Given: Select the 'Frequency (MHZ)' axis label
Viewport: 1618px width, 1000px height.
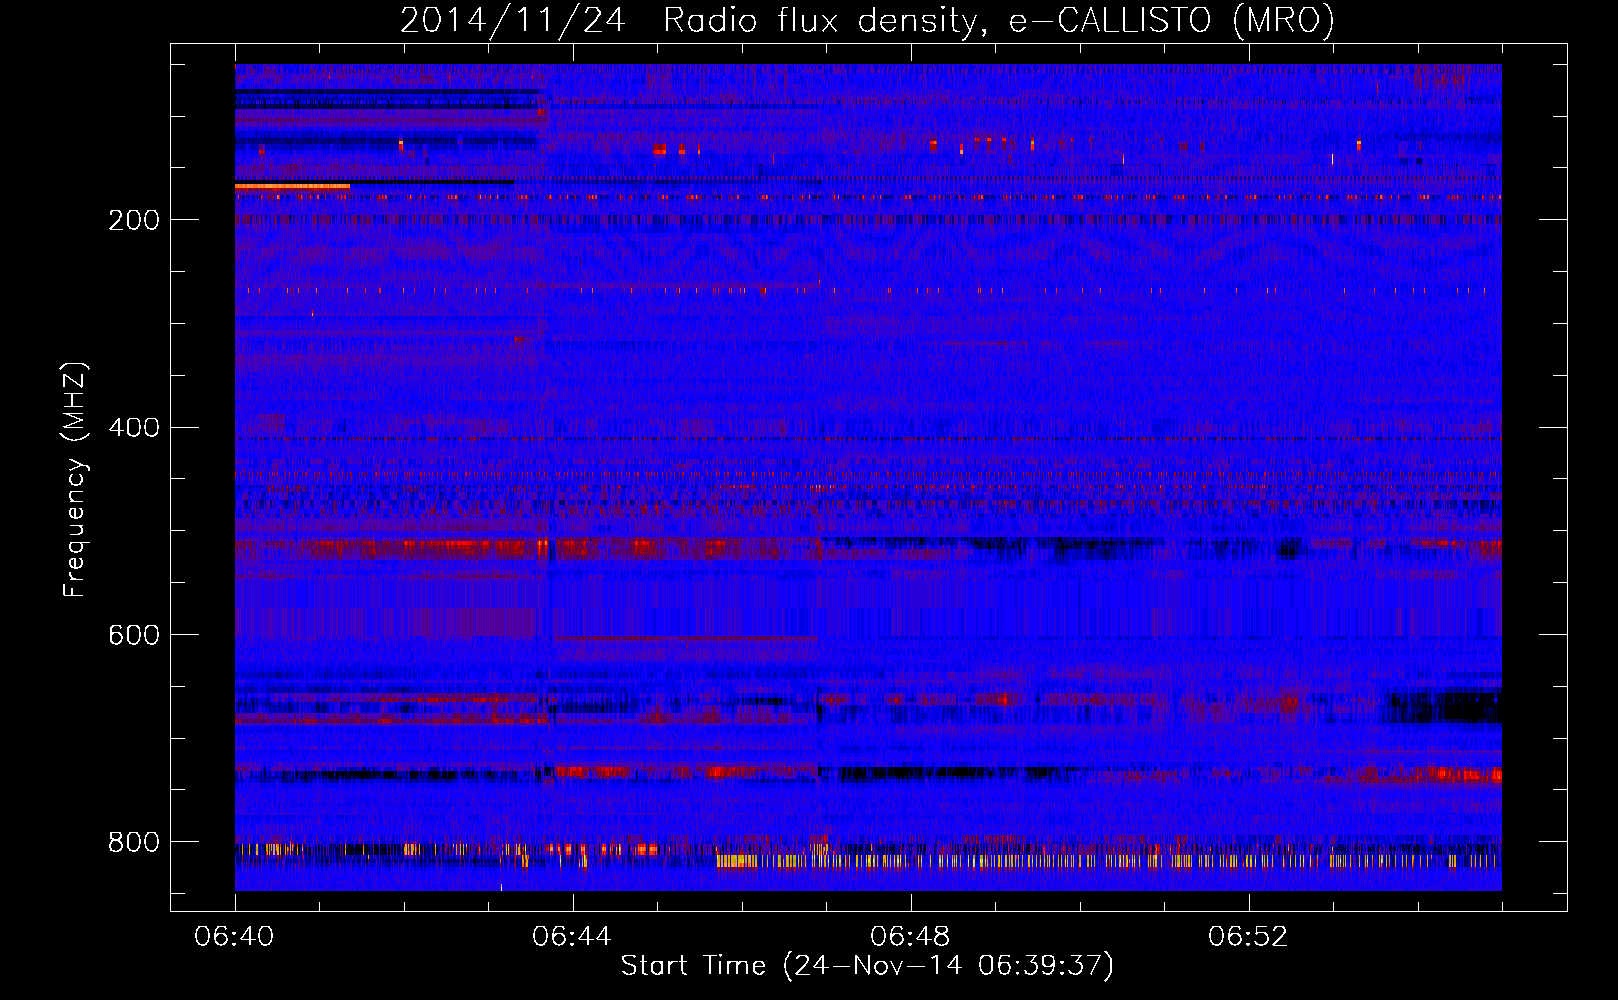Looking at the screenshot, I should pos(74,480).
